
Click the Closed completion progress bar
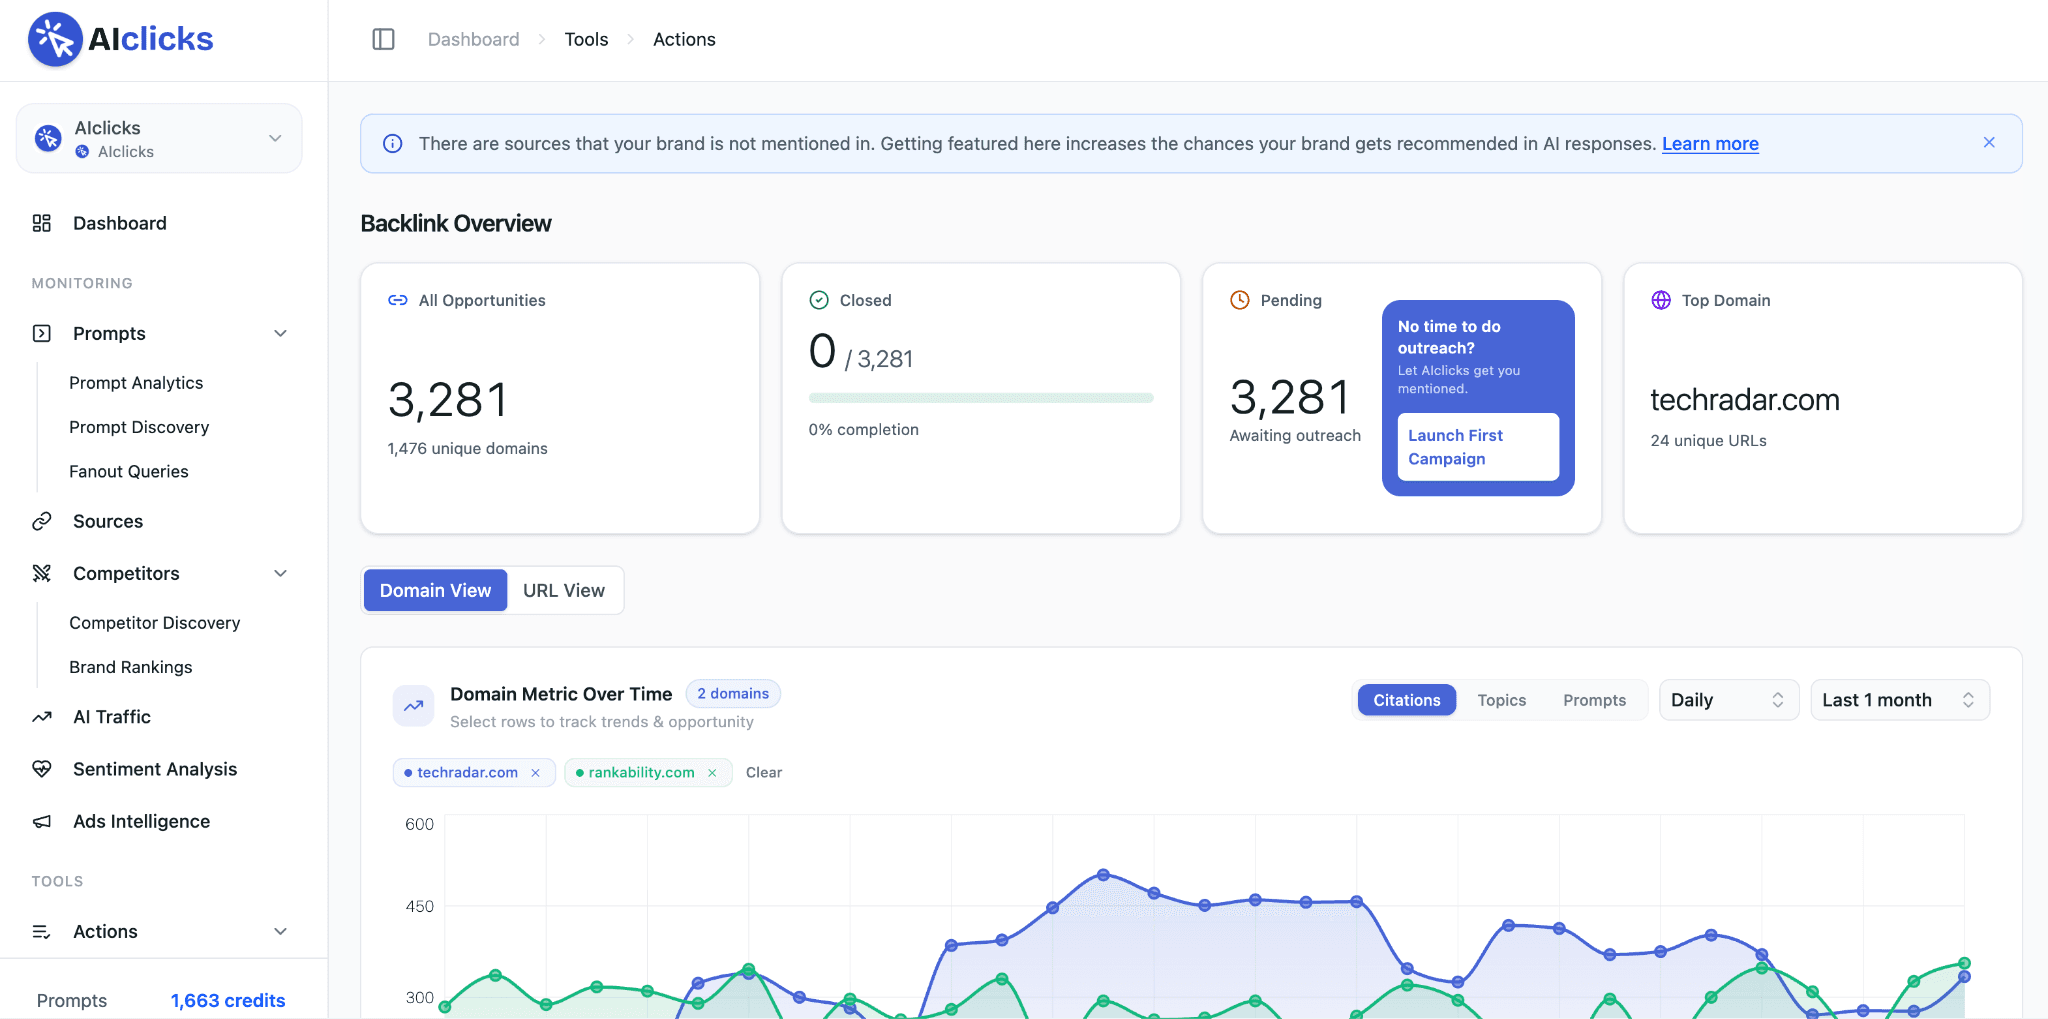coord(981,398)
